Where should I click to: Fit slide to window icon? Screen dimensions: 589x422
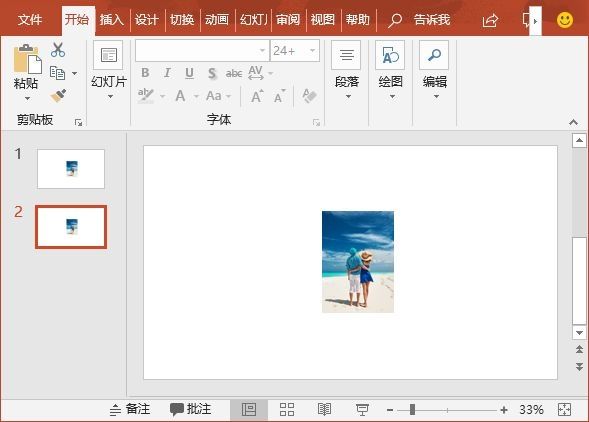tap(565, 409)
